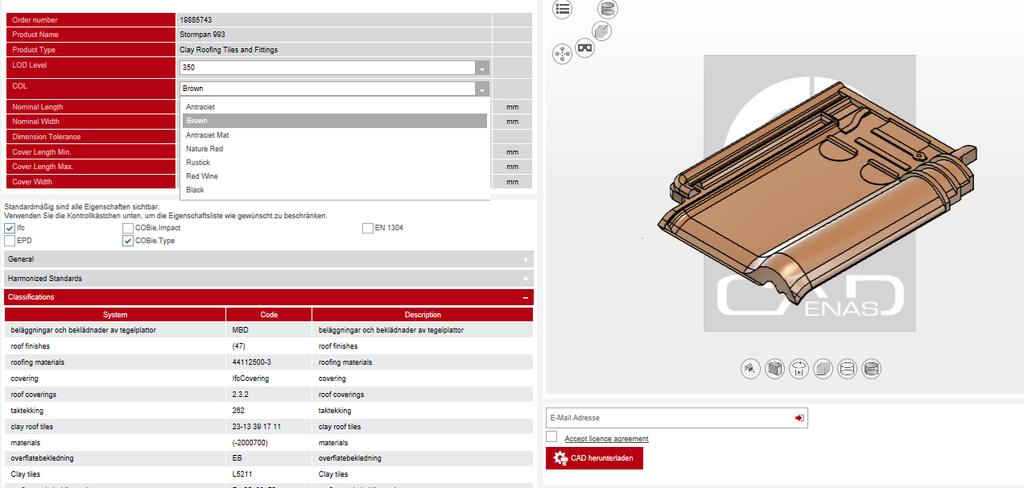
Task: Enable the COBie.Impact checkbox
Action: (x=128, y=228)
